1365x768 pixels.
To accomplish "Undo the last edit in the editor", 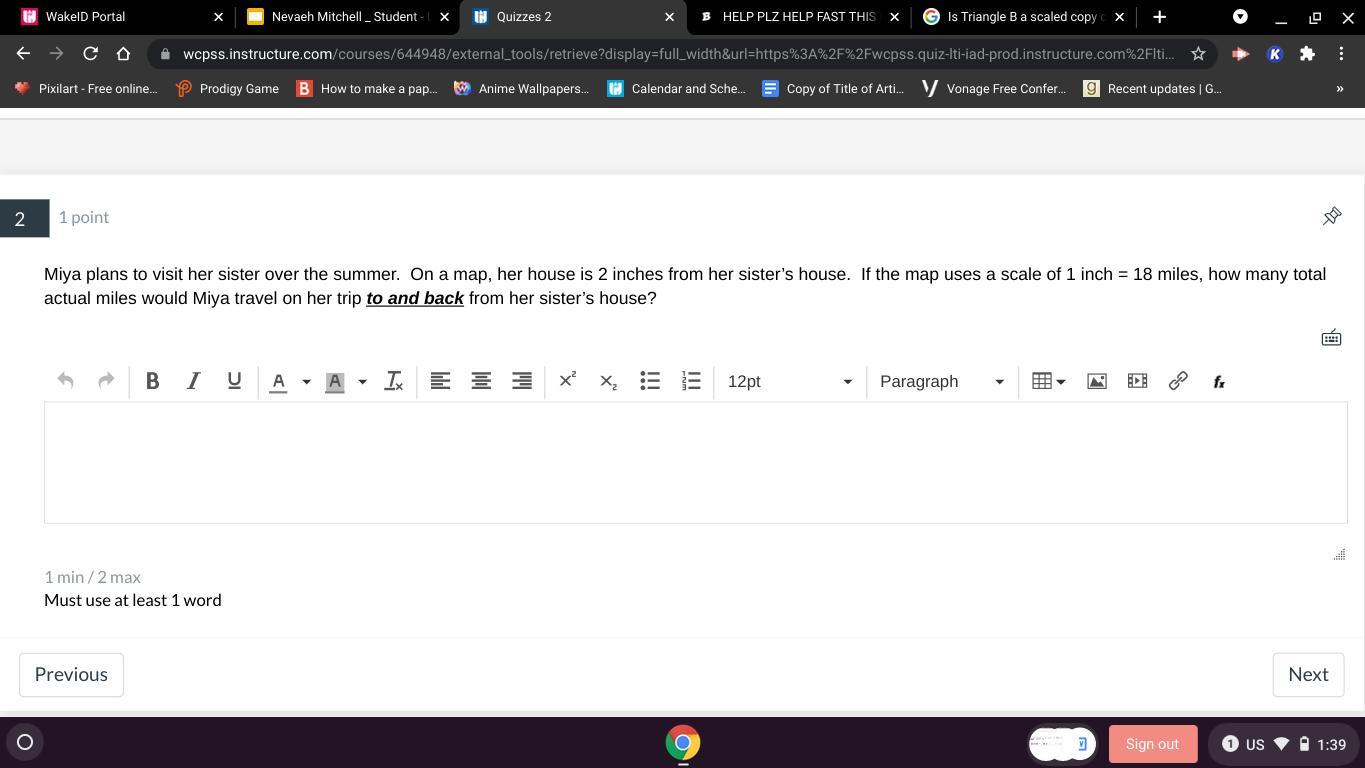I will click(65, 381).
